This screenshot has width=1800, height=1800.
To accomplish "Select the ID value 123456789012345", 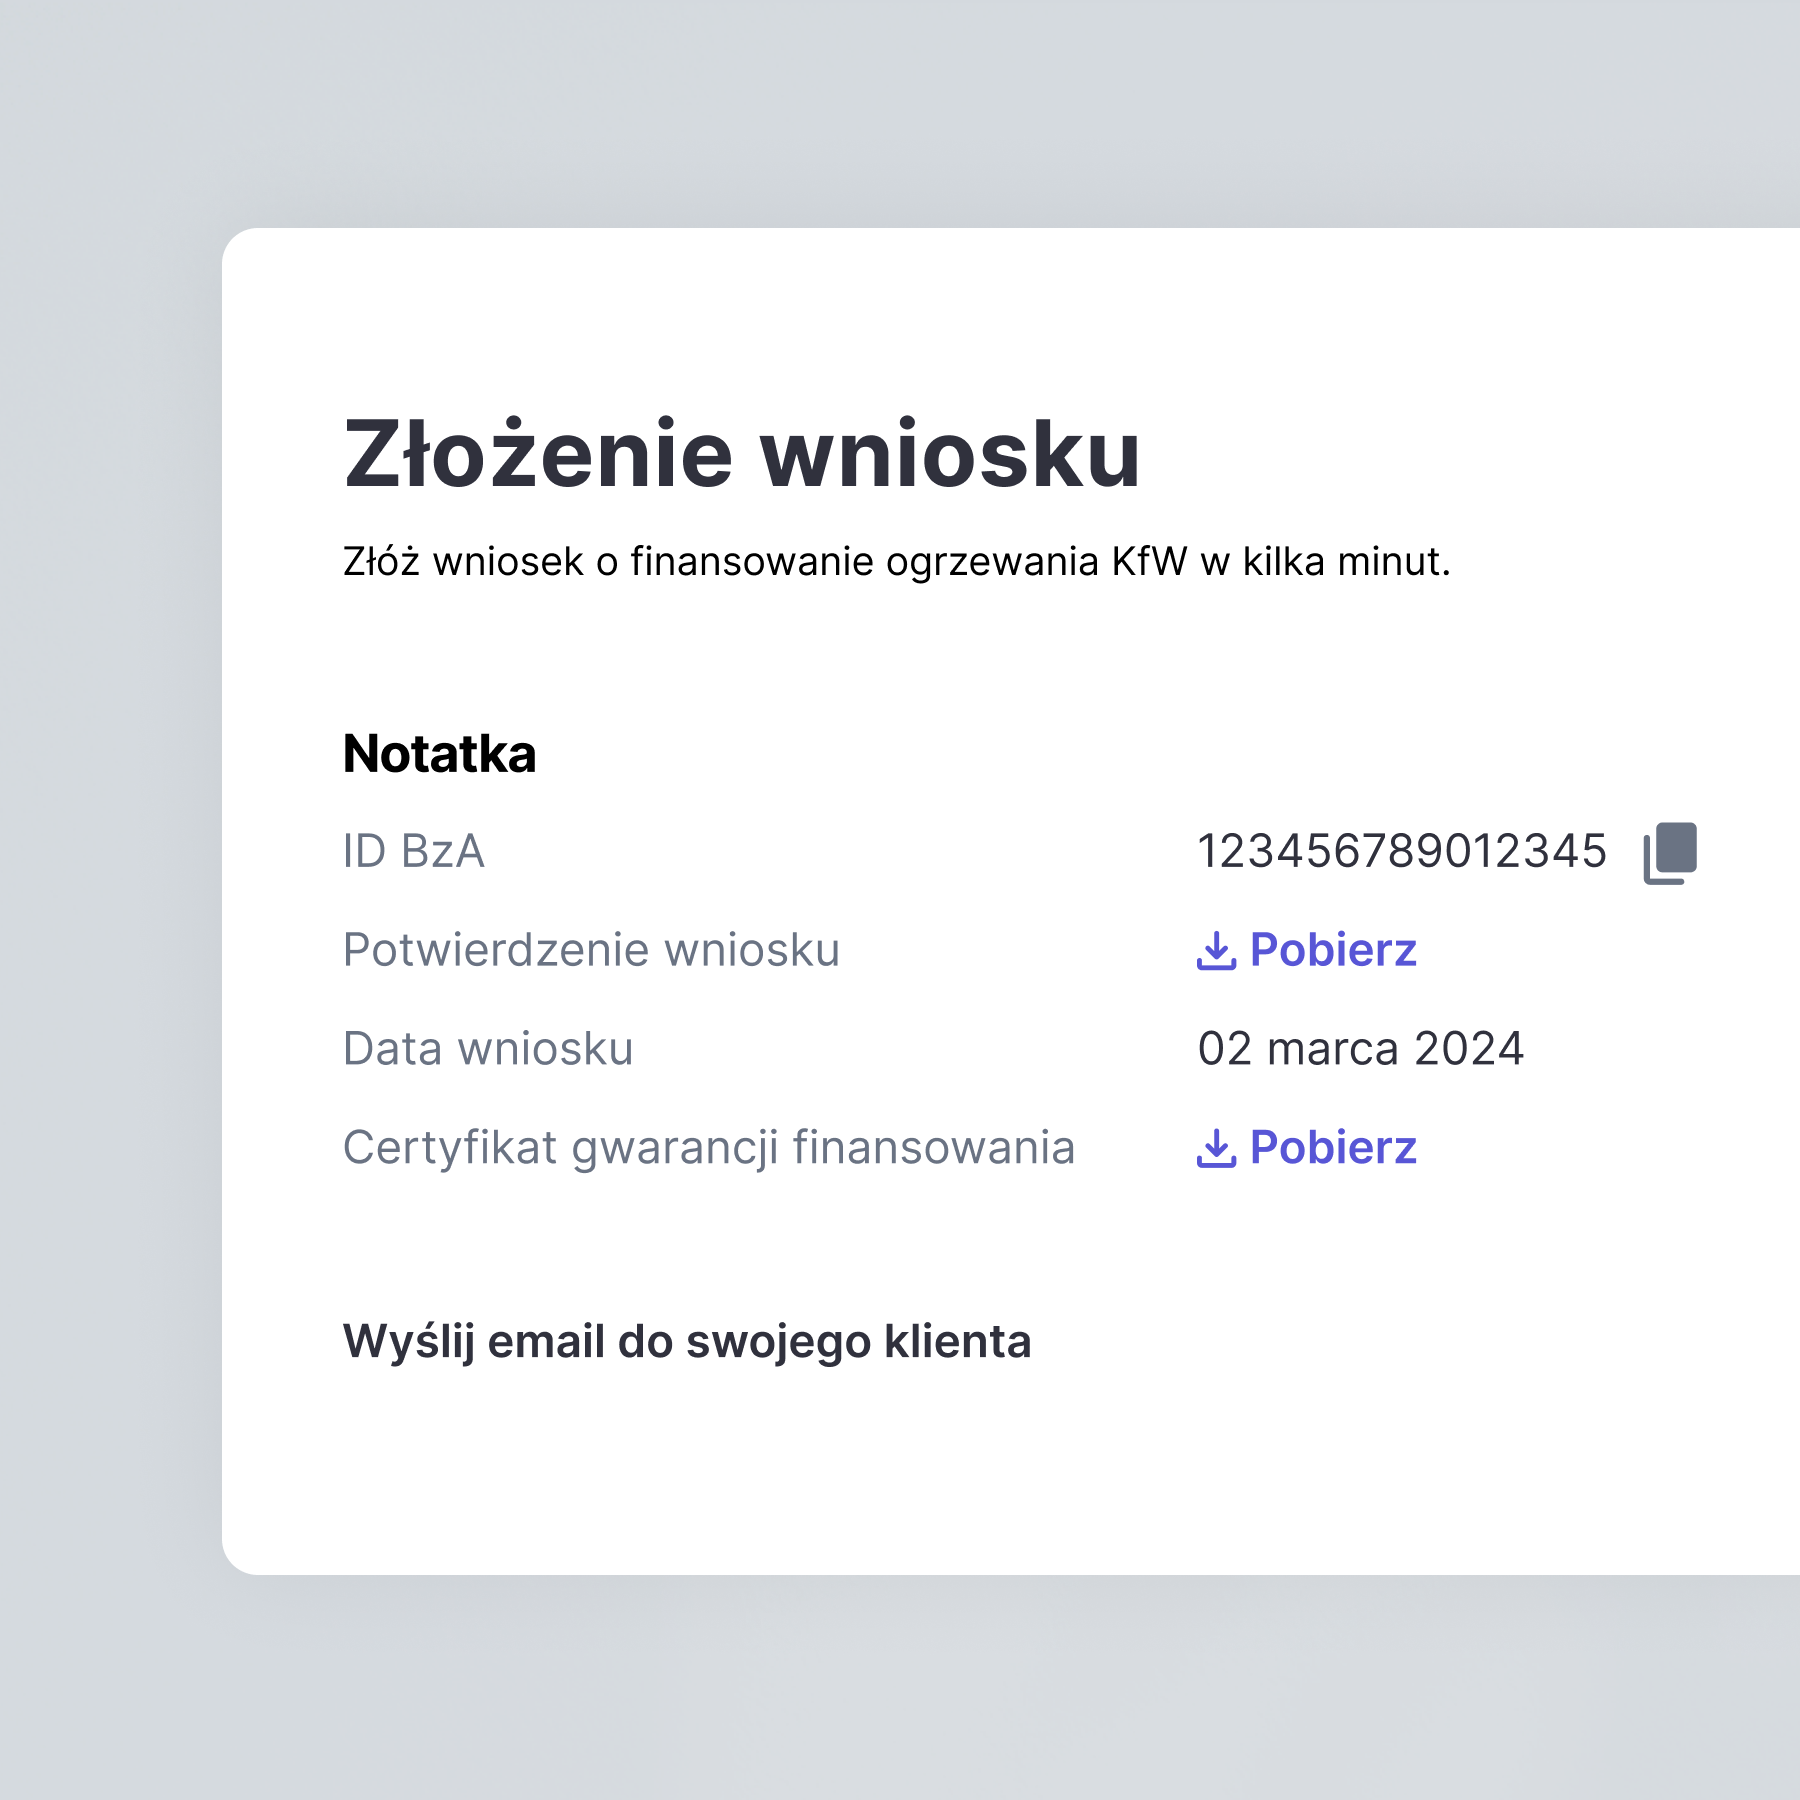I will (1402, 852).
